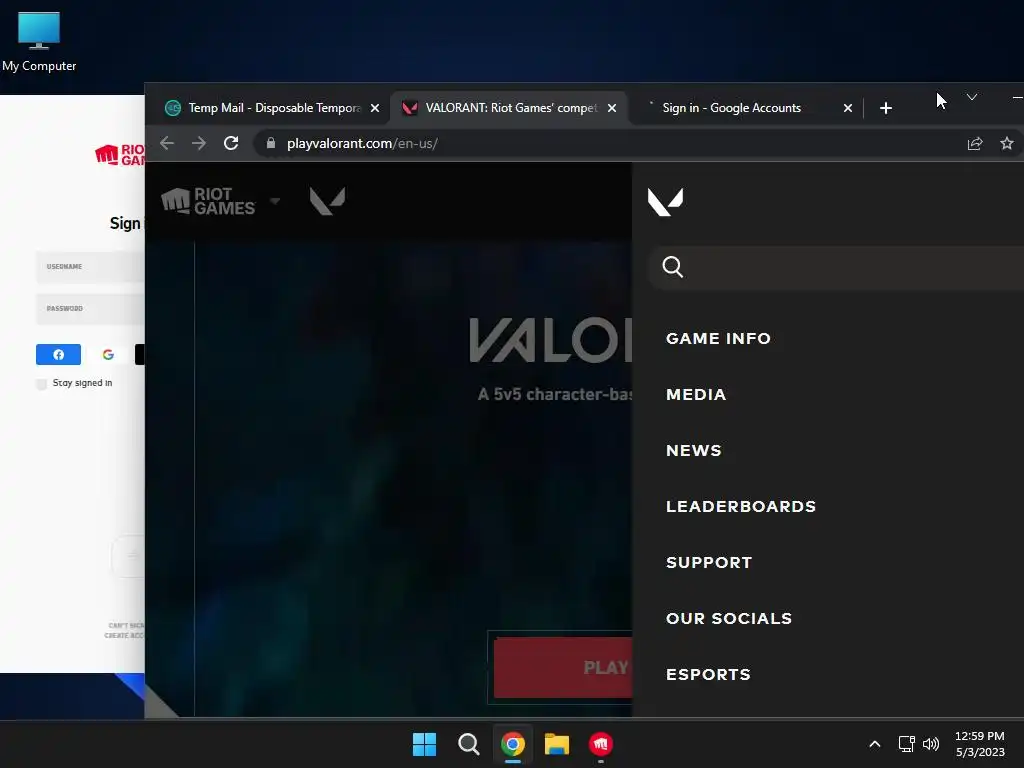This screenshot has height=768, width=1024.
Task: Open the Windows Start menu
Action: tap(424, 744)
